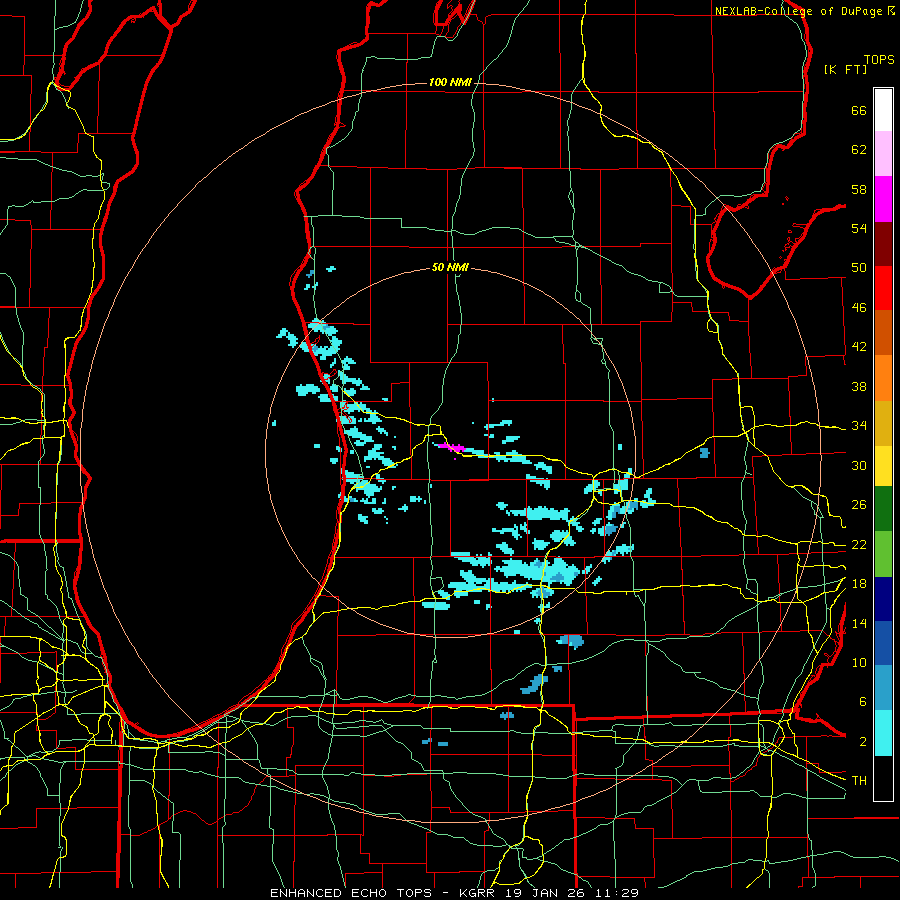Screen dimensions: 900x900
Task: Click the bright red 50 kft swatch
Action: pyautogui.click(x=883, y=288)
